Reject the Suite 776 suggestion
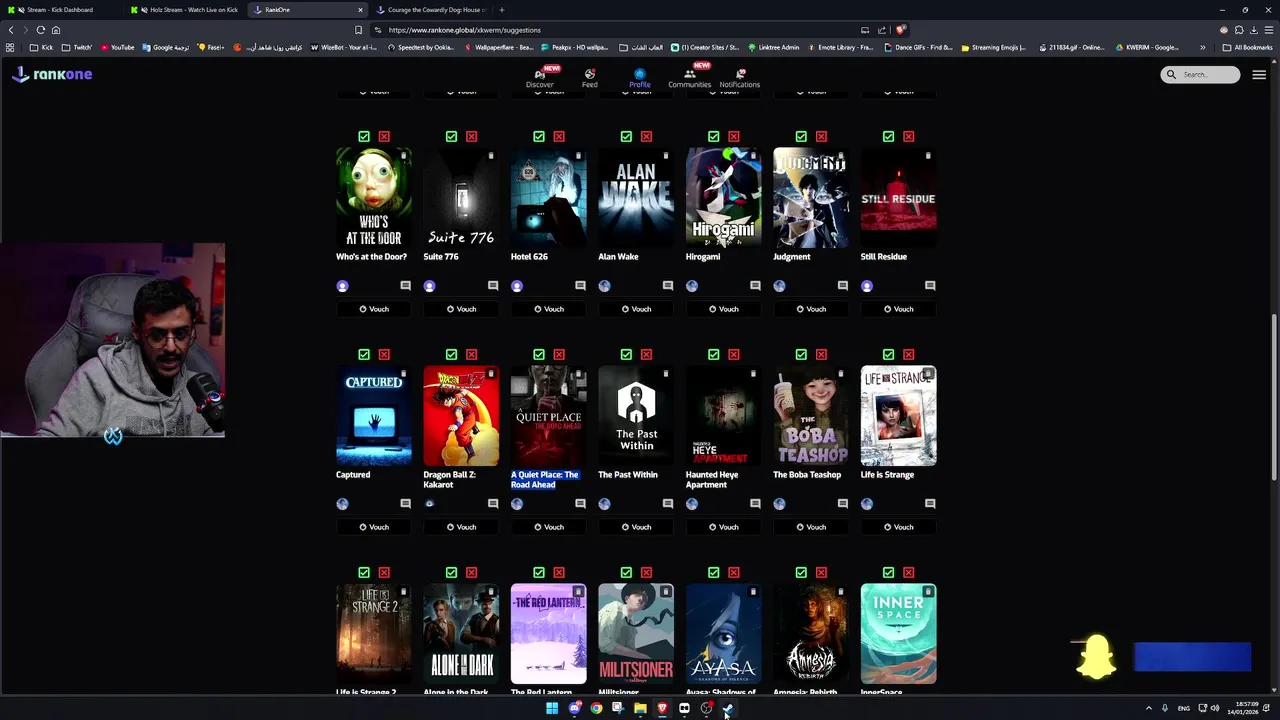The width and height of the screenshot is (1280, 720). coord(471,136)
